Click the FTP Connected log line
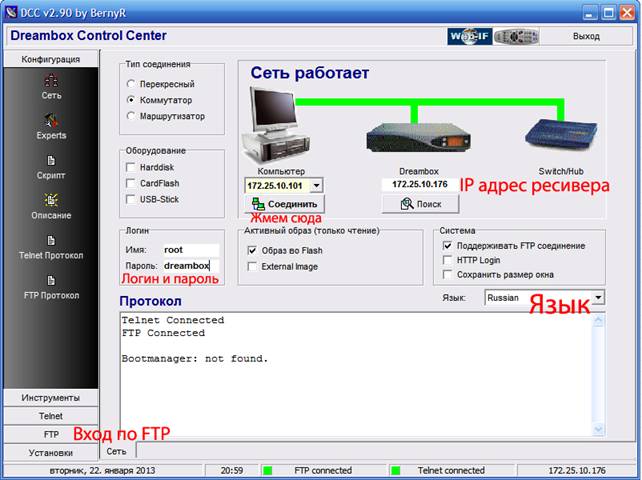The image size is (642, 480). click(163, 333)
